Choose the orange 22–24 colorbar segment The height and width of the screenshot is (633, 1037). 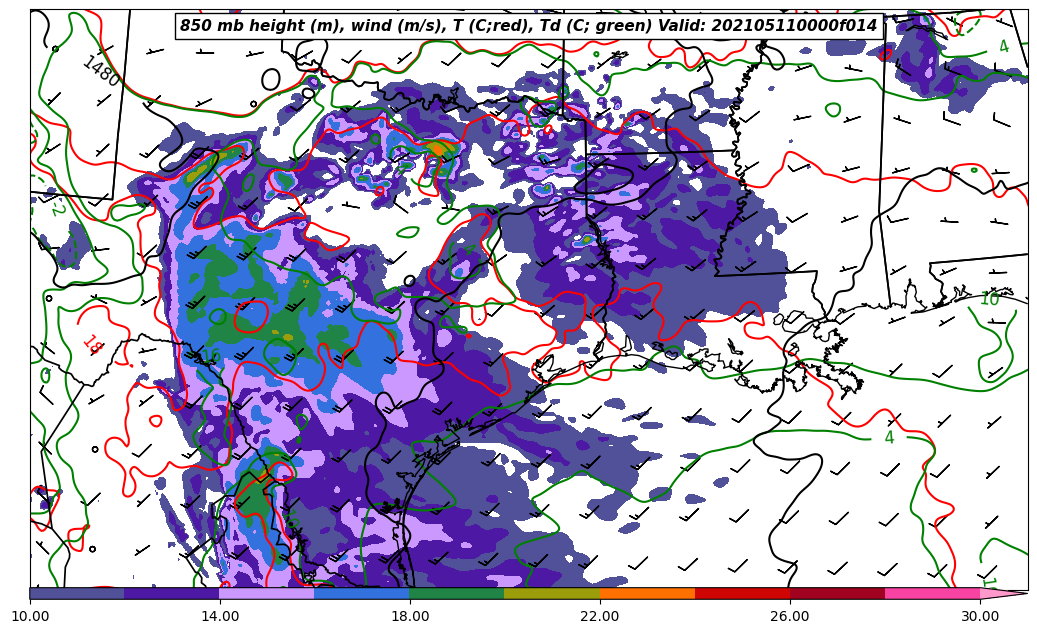coord(647,593)
